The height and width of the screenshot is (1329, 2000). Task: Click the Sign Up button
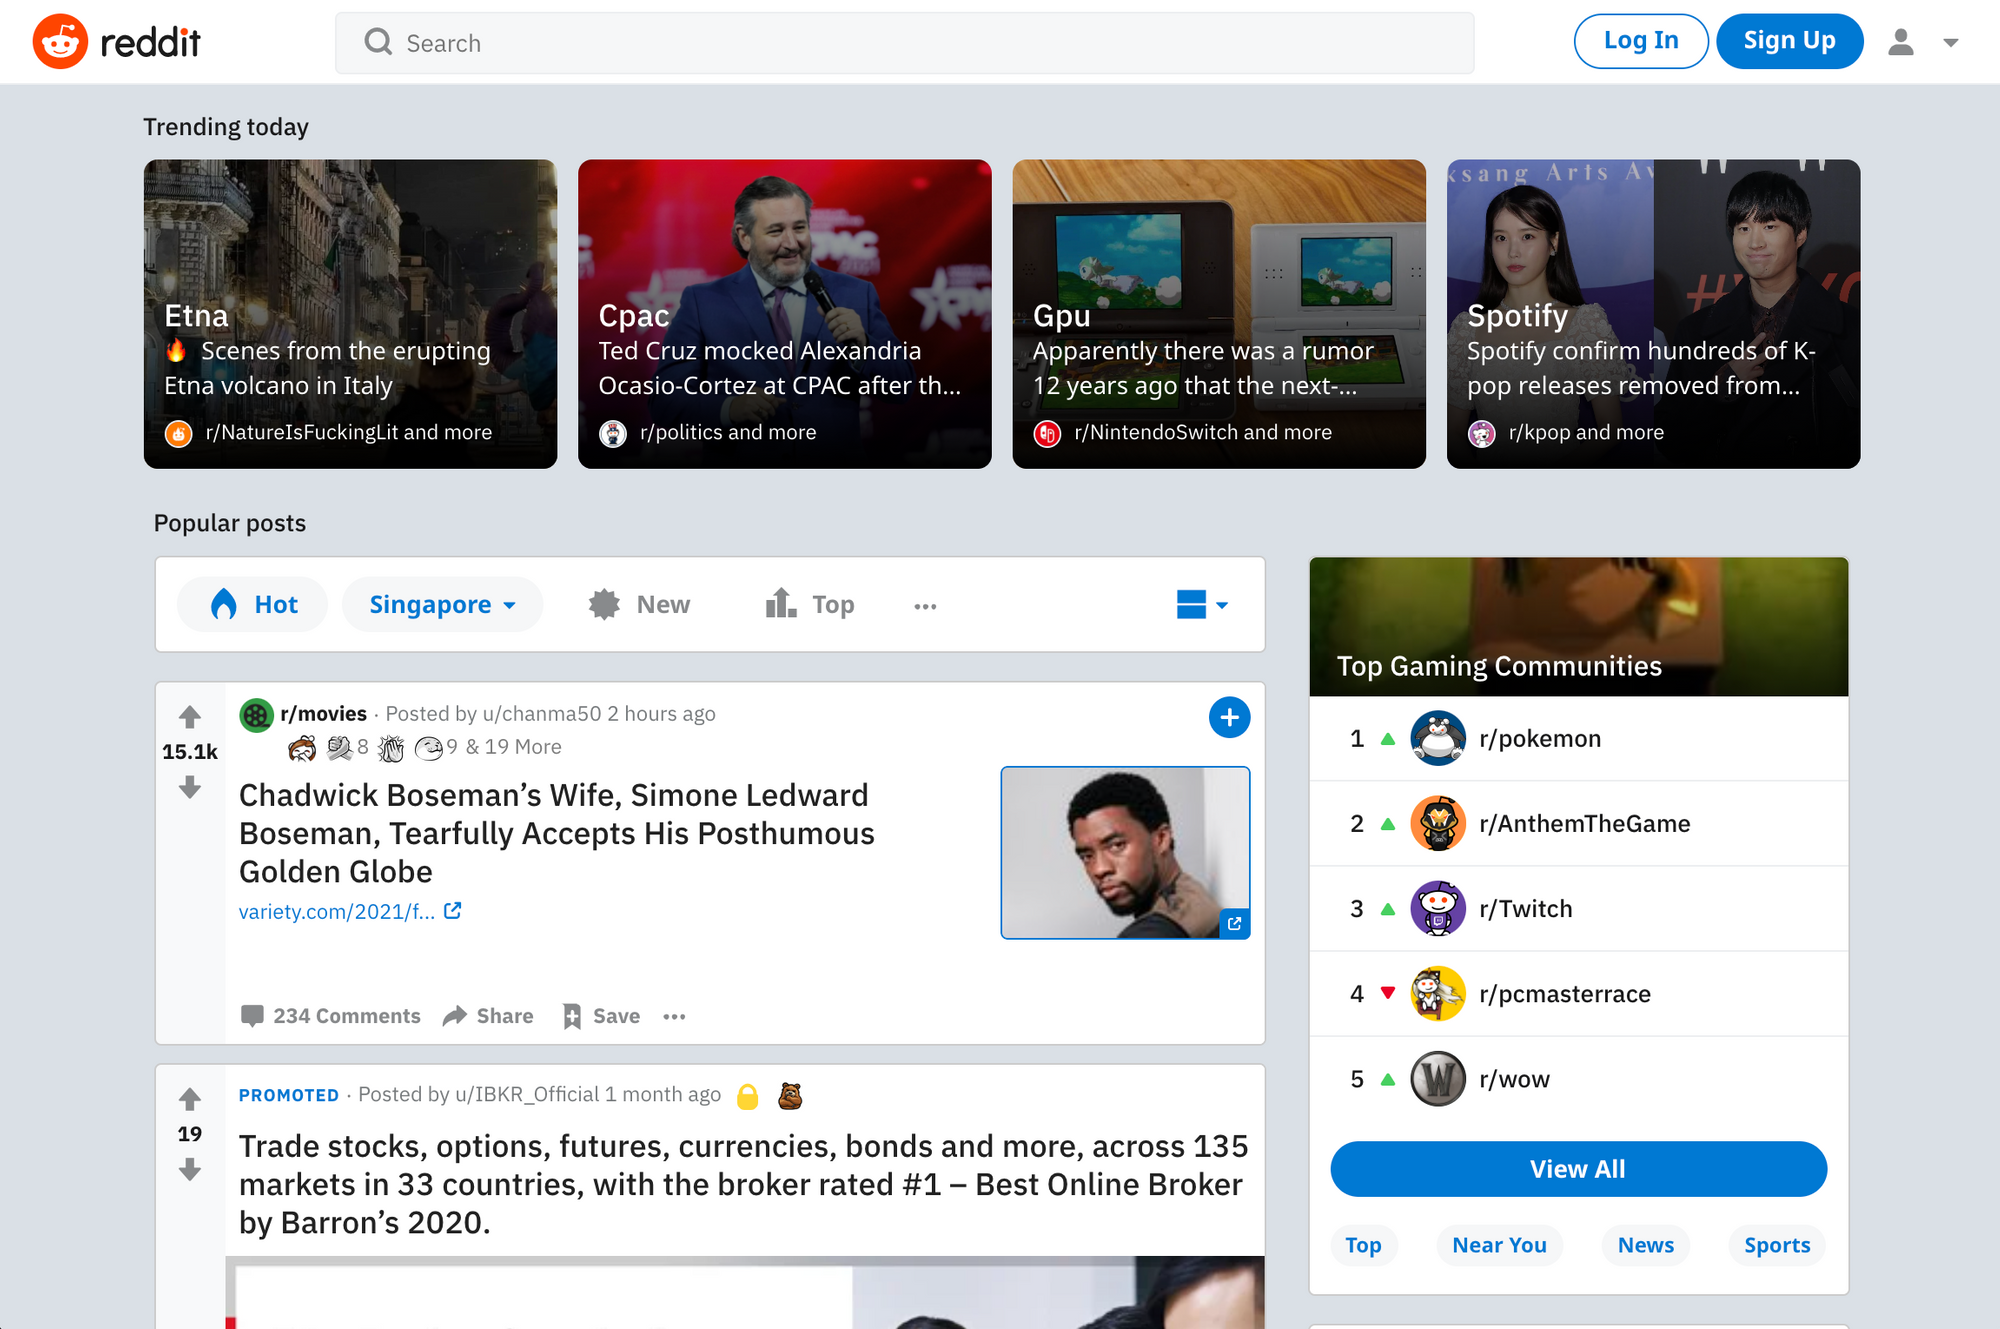pos(1789,41)
